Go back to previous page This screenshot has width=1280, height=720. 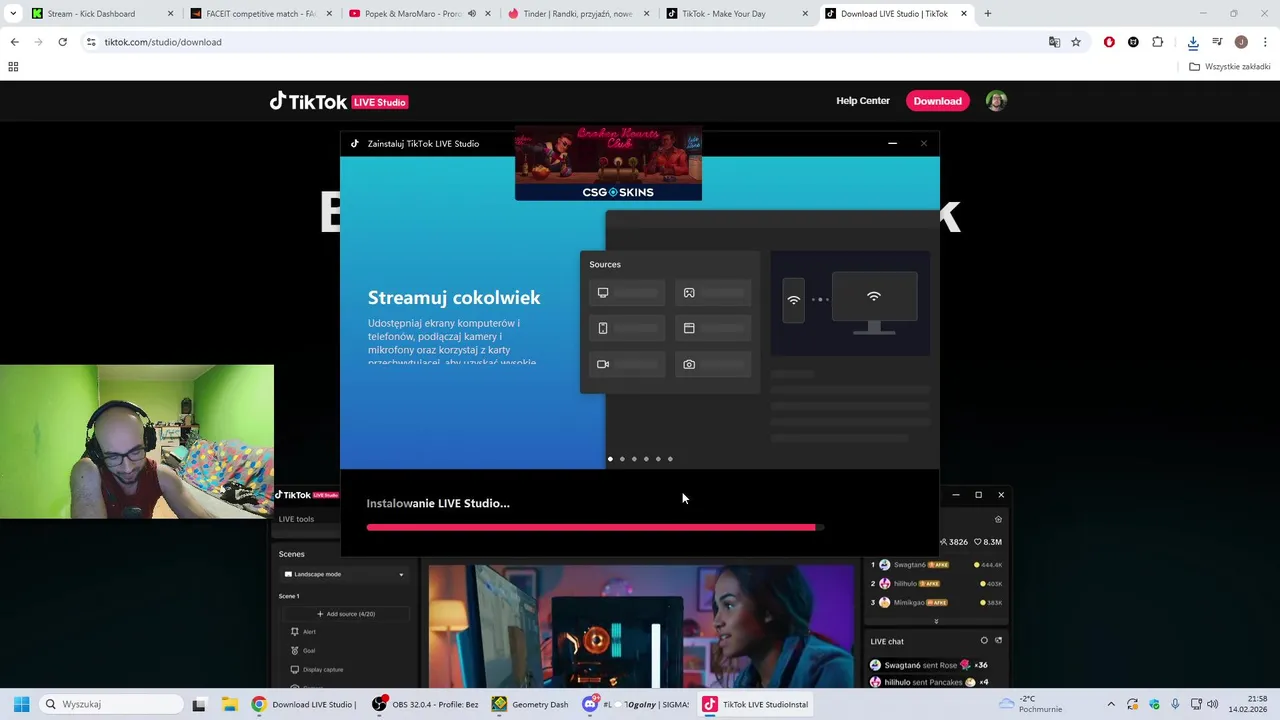tap(14, 42)
